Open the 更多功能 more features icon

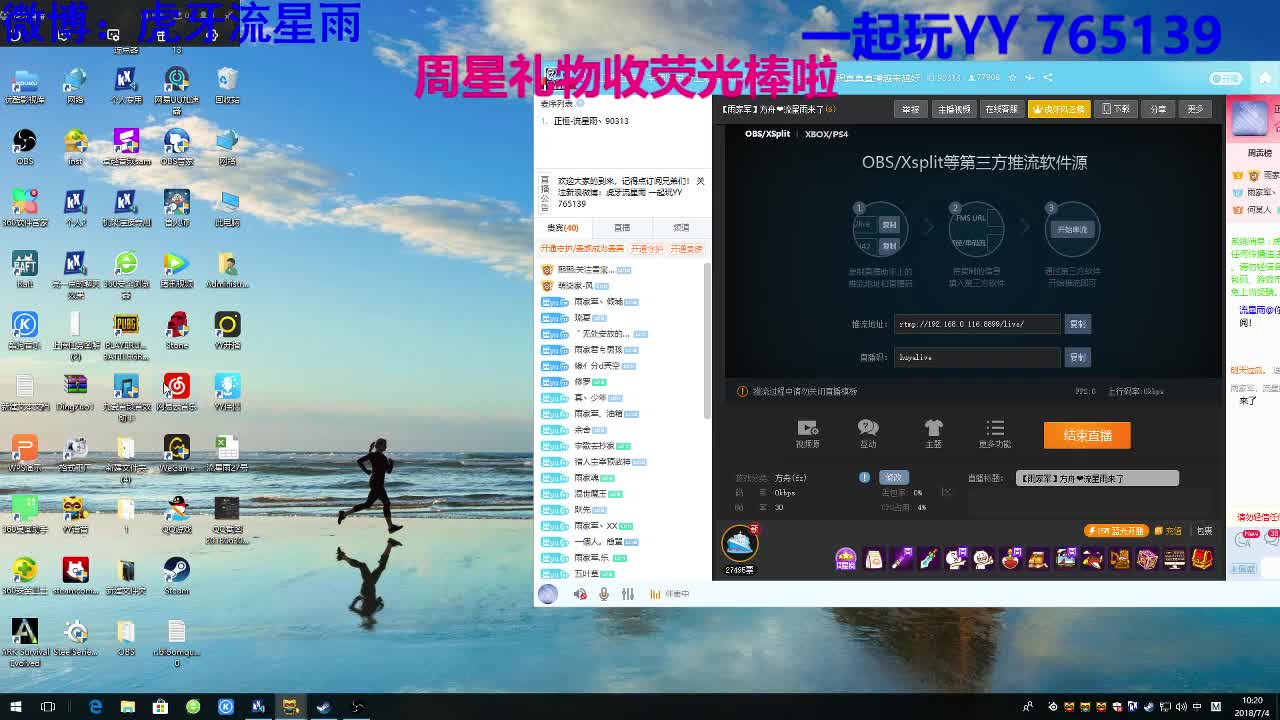994,430
